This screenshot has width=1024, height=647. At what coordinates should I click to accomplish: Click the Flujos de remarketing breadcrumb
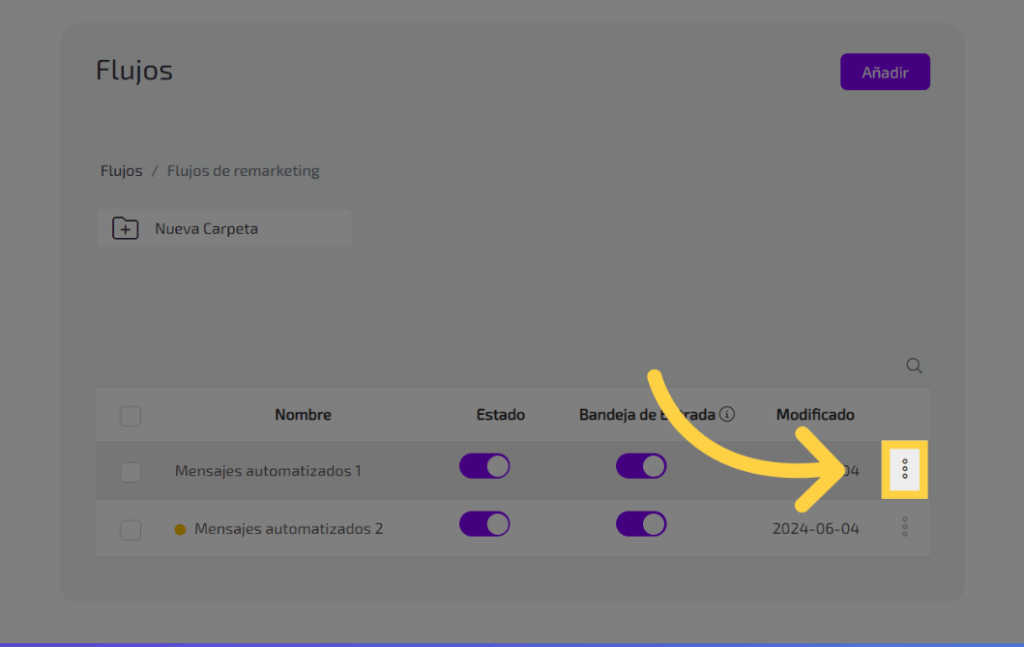click(243, 171)
